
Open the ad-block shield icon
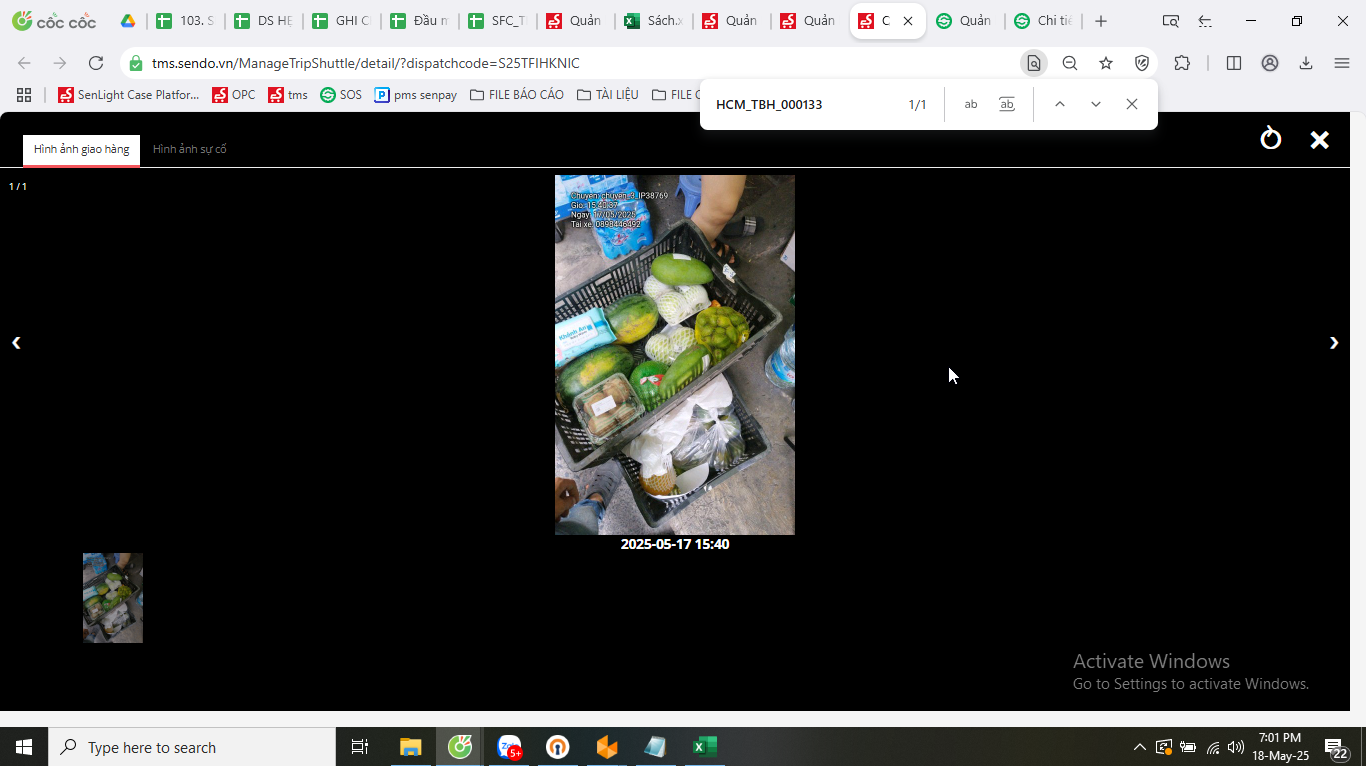click(x=1142, y=63)
